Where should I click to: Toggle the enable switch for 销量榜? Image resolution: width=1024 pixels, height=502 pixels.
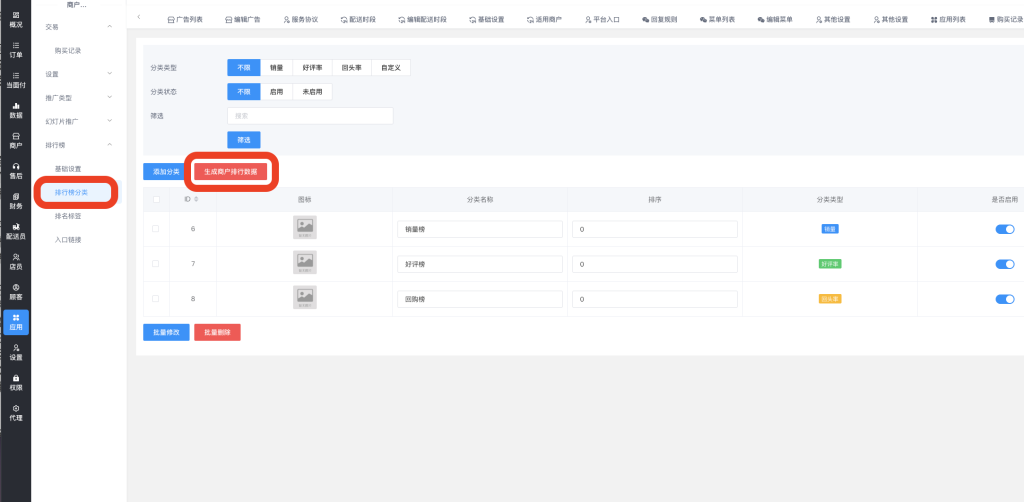tap(1005, 229)
